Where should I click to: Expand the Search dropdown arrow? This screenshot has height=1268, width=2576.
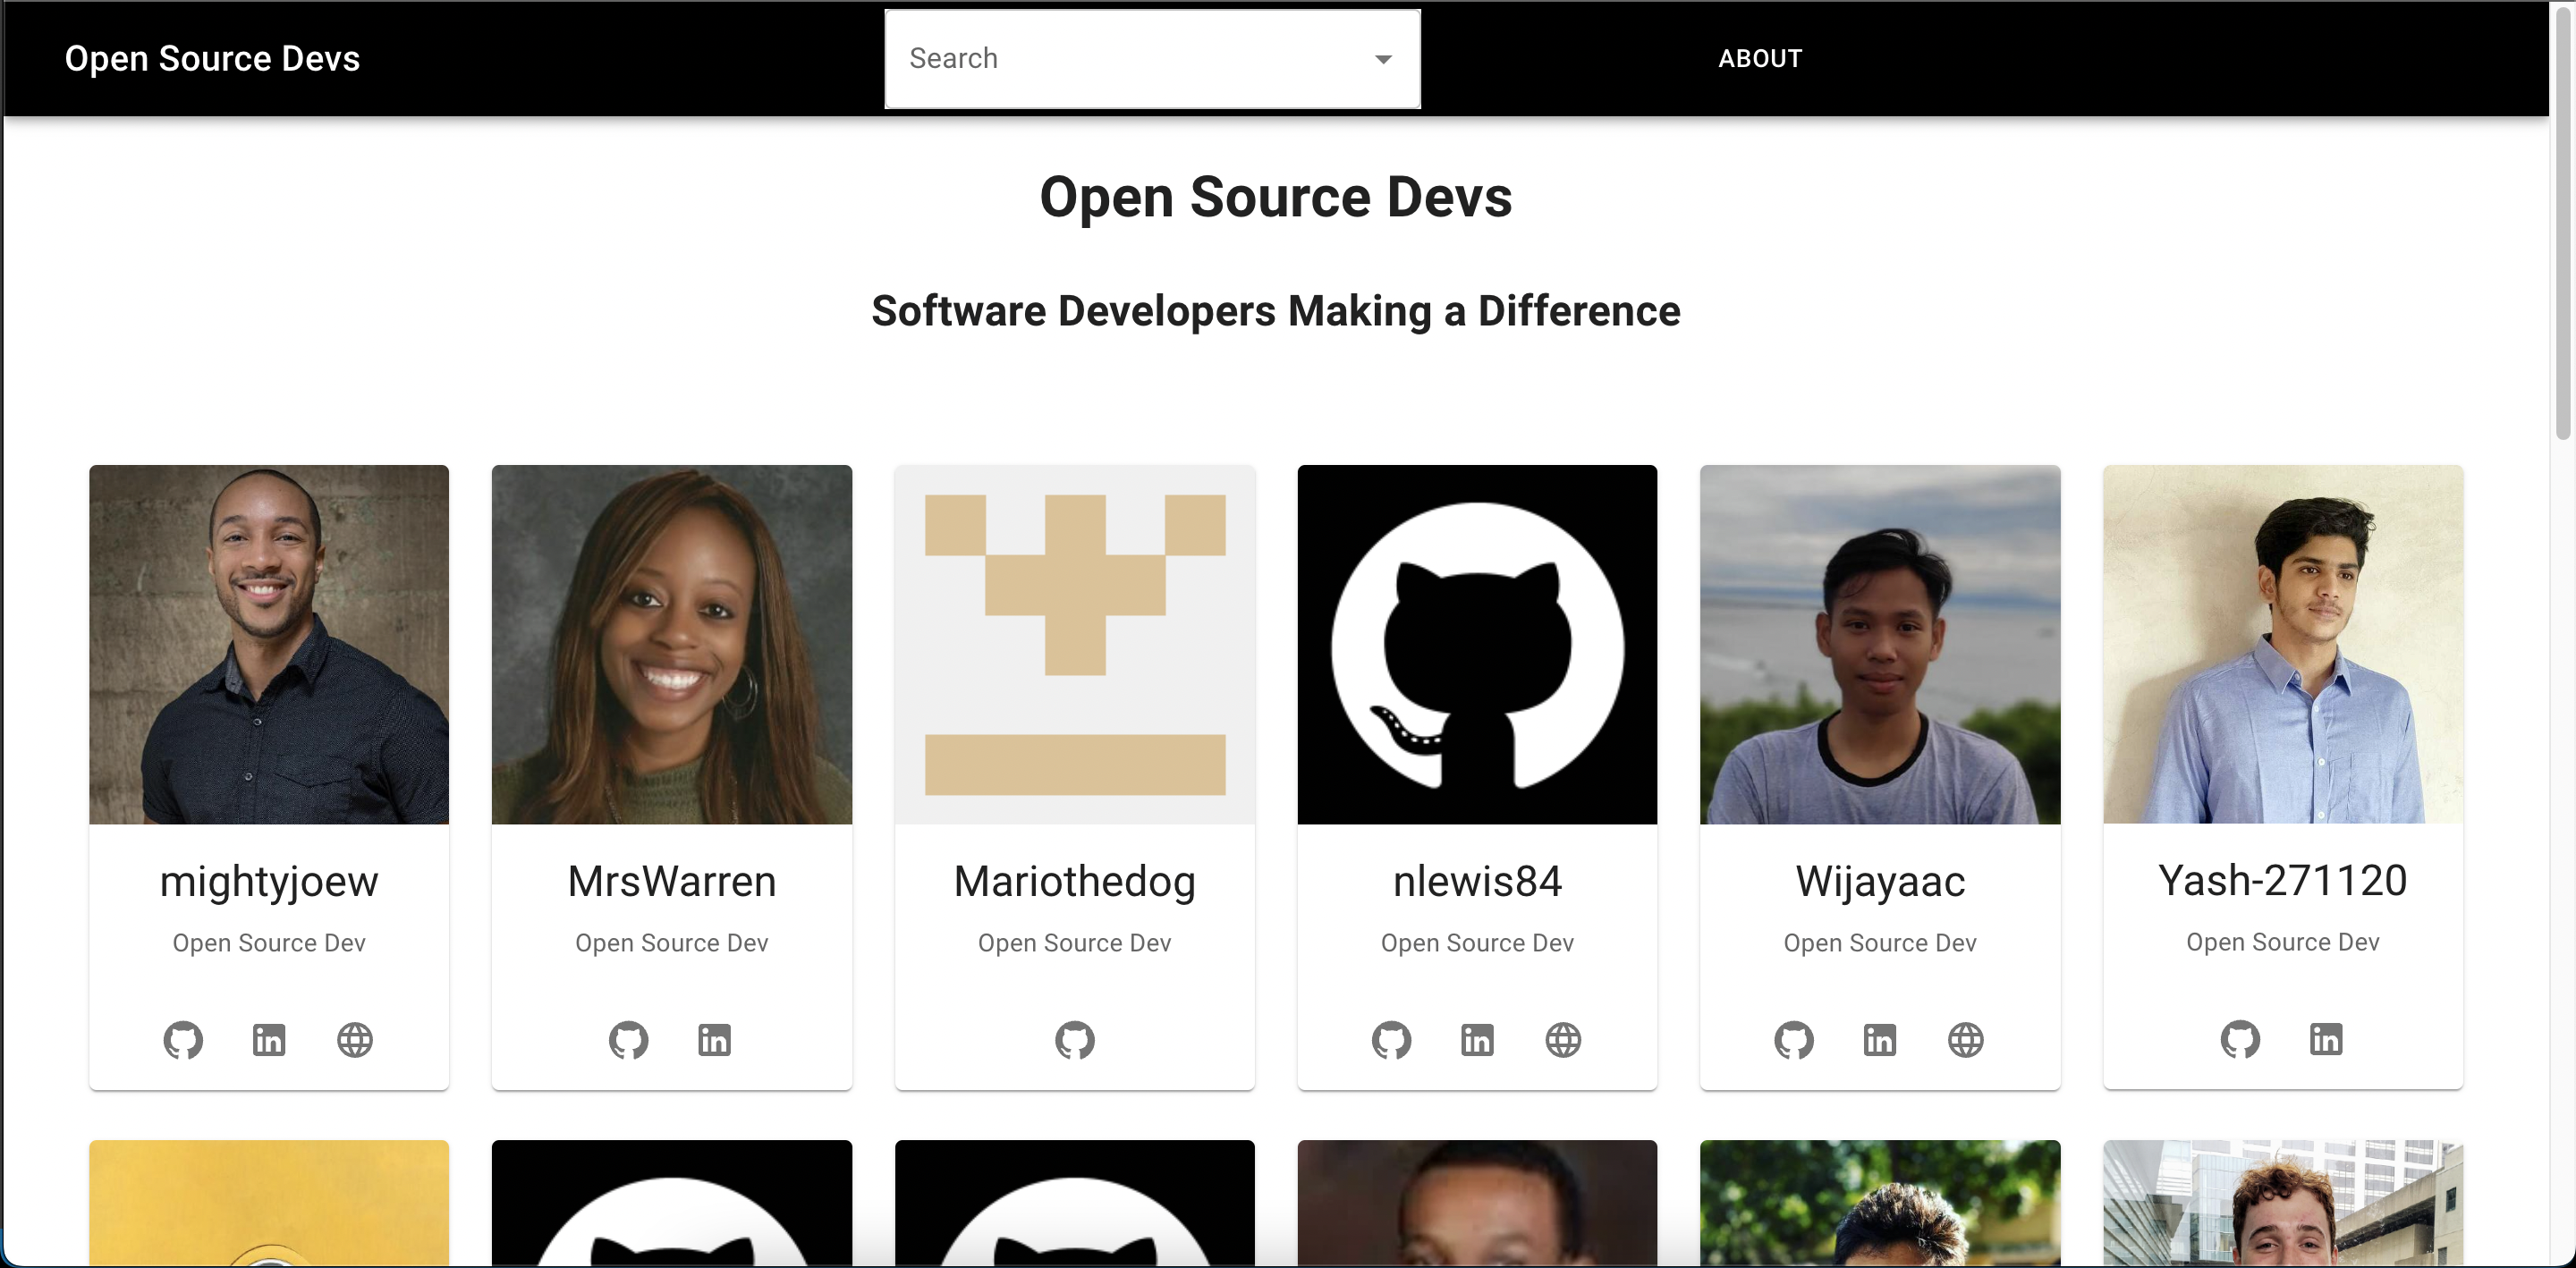point(1383,59)
